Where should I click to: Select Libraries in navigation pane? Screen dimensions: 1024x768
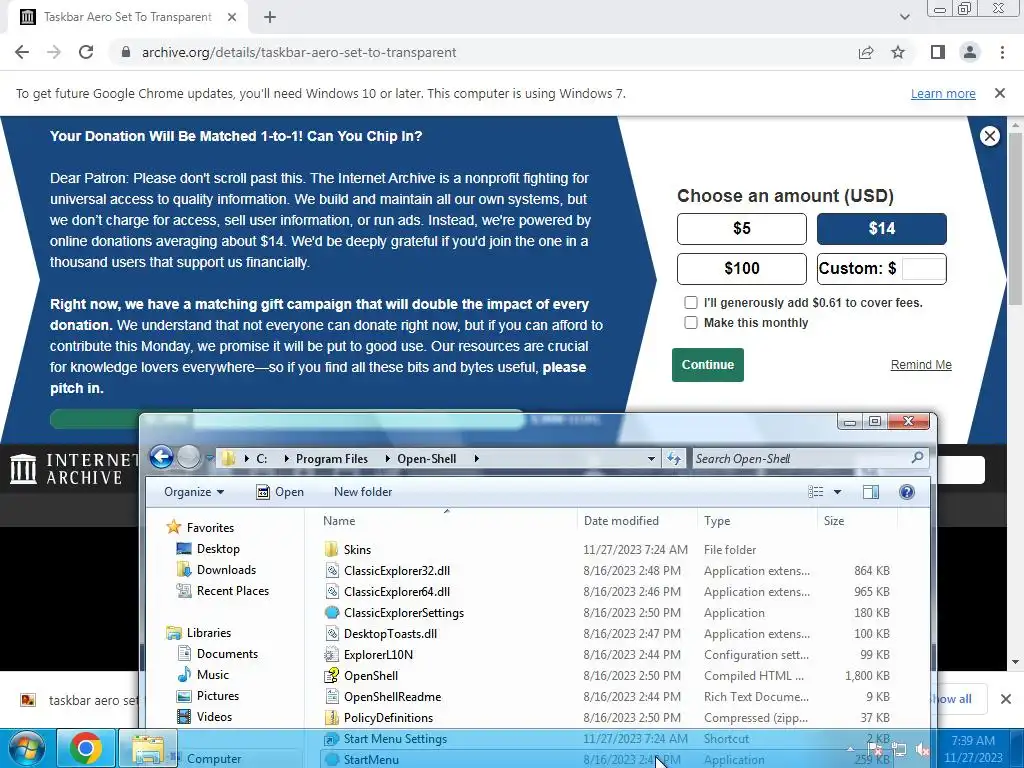[x=208, y=633]
